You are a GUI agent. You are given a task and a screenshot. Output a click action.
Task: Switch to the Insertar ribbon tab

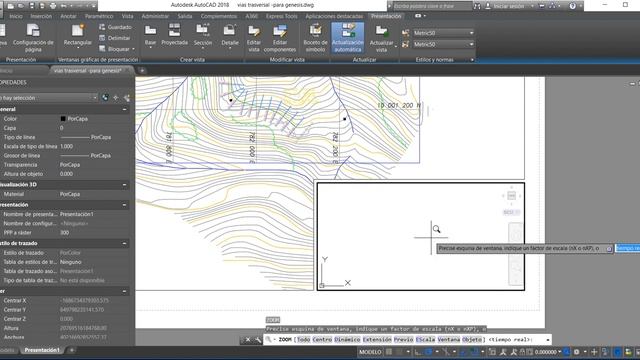(x=41, y=16)
